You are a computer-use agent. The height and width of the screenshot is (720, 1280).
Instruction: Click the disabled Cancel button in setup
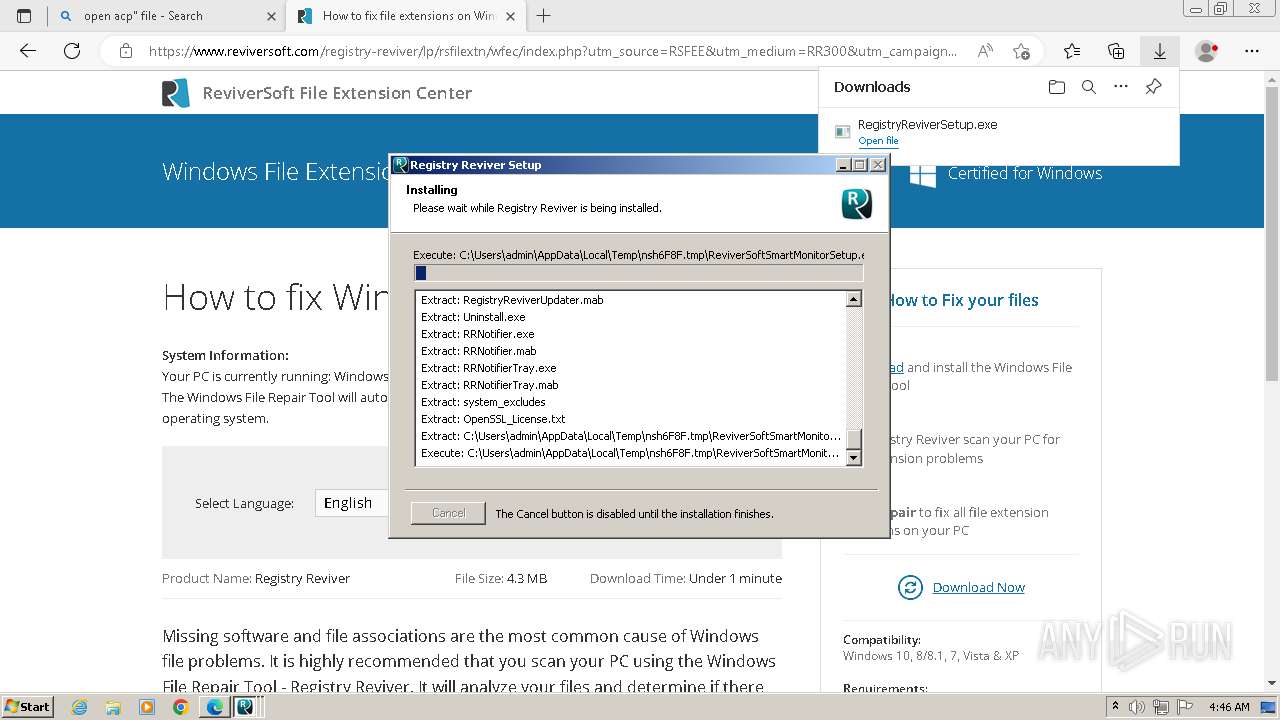(448, 513)
